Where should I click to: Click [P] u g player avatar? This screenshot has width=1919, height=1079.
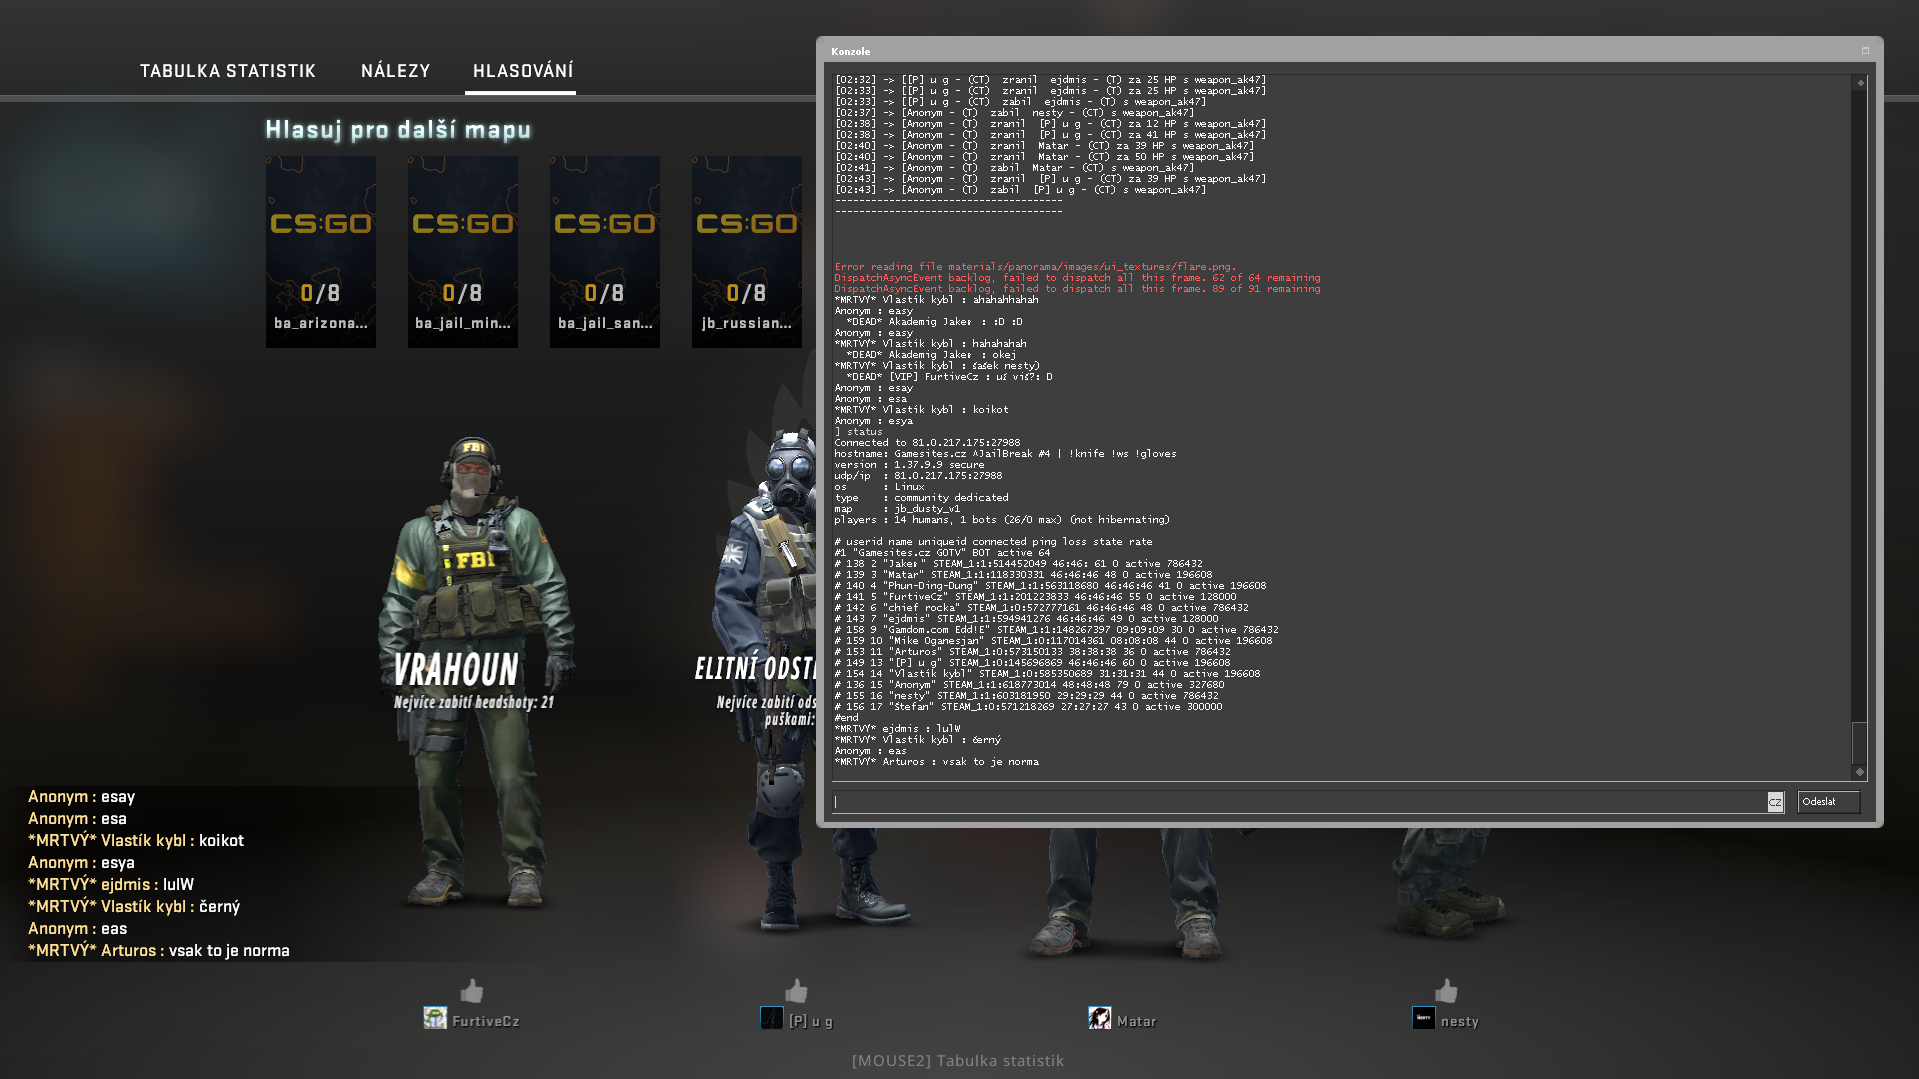[771, 1019]
